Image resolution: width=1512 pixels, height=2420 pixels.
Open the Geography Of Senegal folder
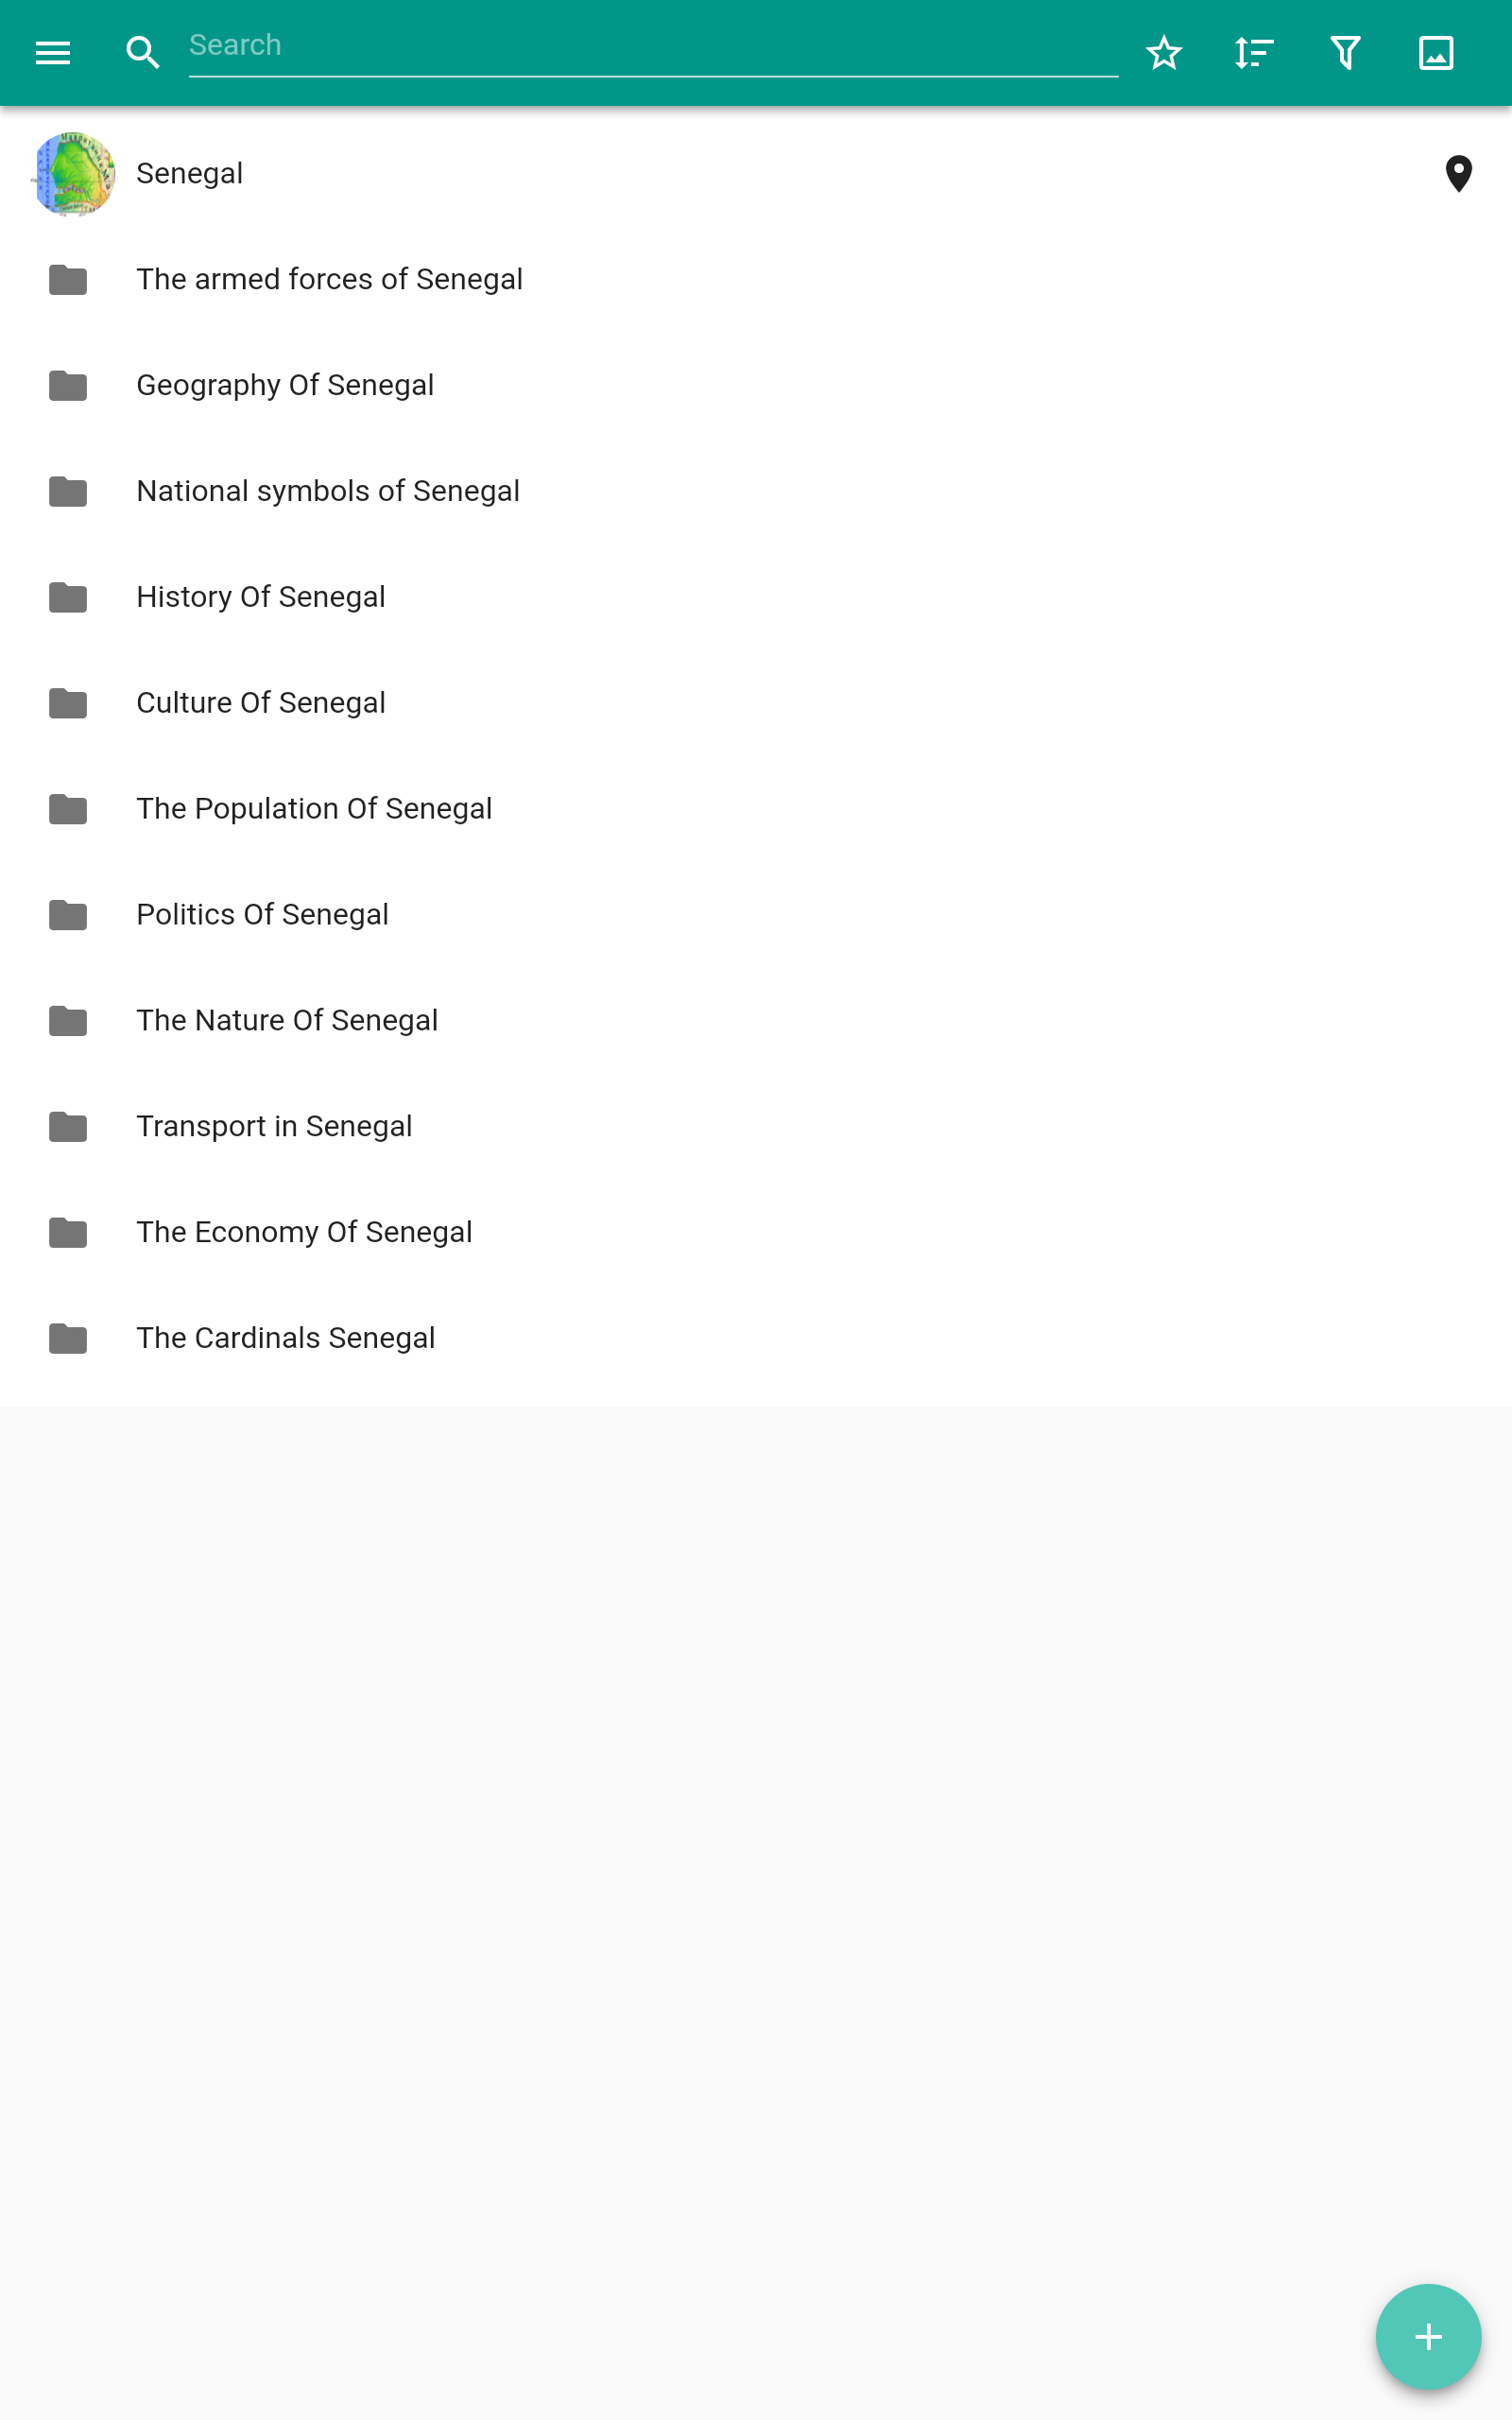coord(285,386)
